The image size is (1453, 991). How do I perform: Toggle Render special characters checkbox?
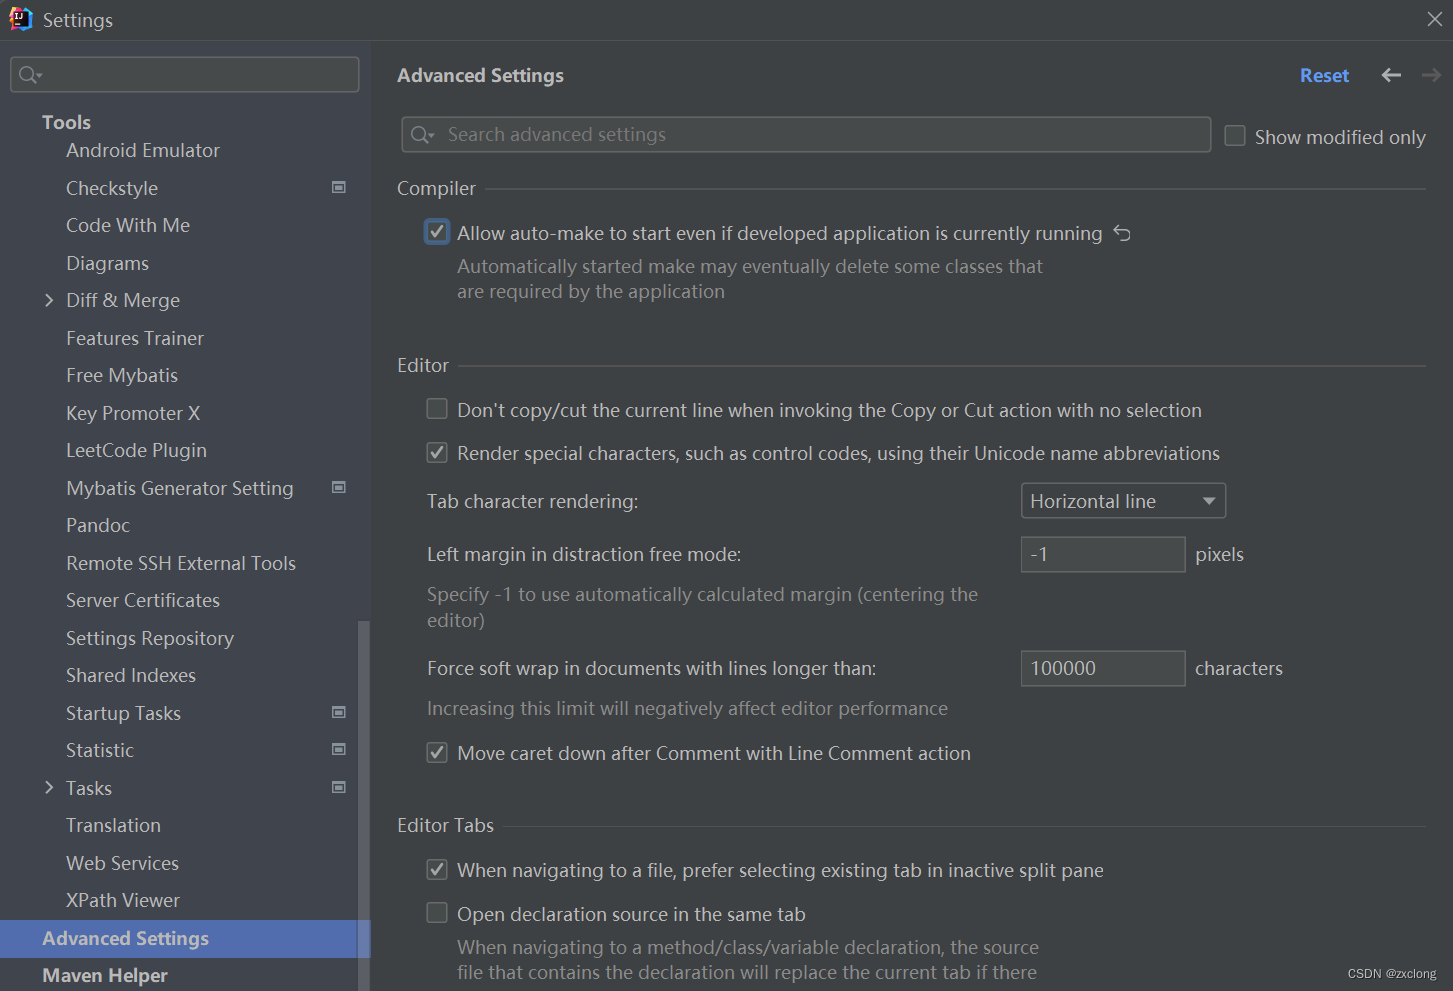[437, 452]
